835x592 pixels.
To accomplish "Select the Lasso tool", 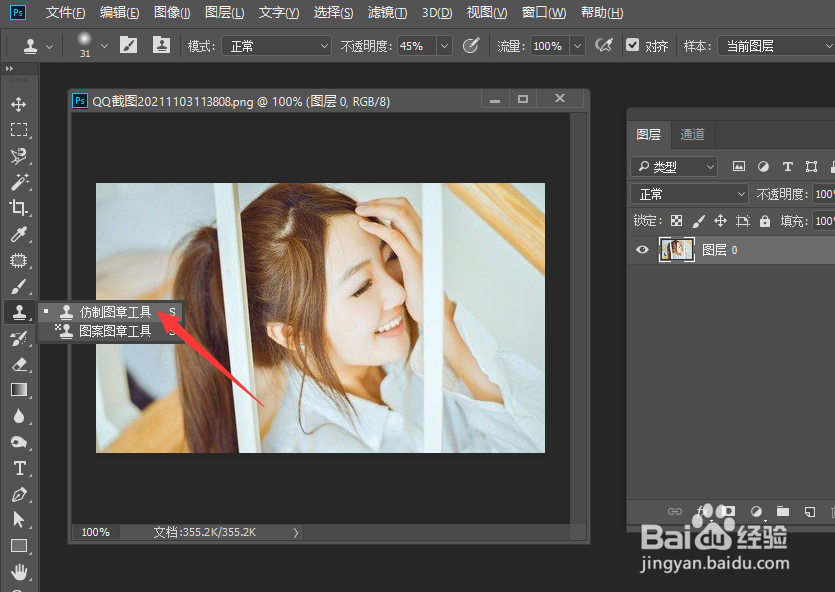I will click(x=19, y=156).
